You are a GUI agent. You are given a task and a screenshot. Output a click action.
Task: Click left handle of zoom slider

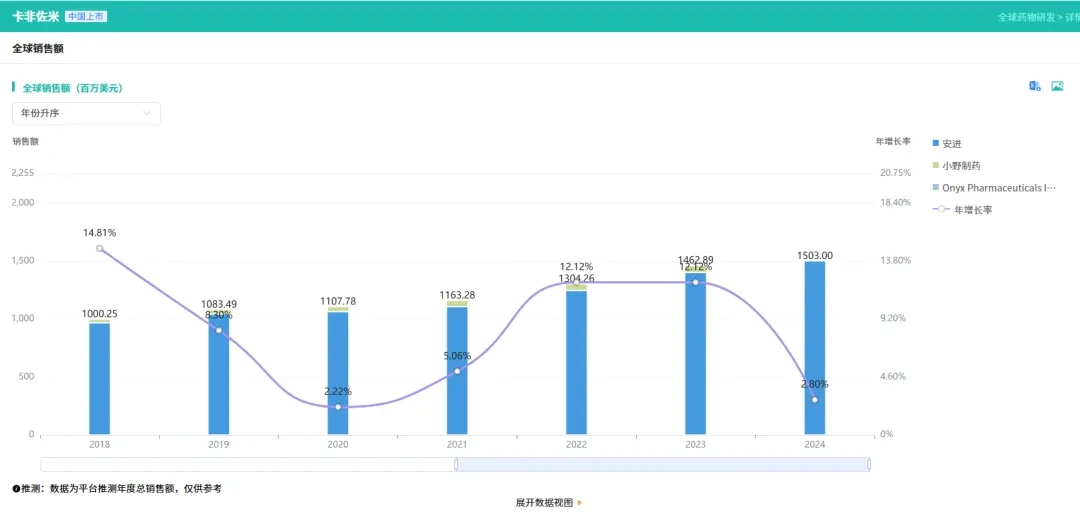click(456, 465)
